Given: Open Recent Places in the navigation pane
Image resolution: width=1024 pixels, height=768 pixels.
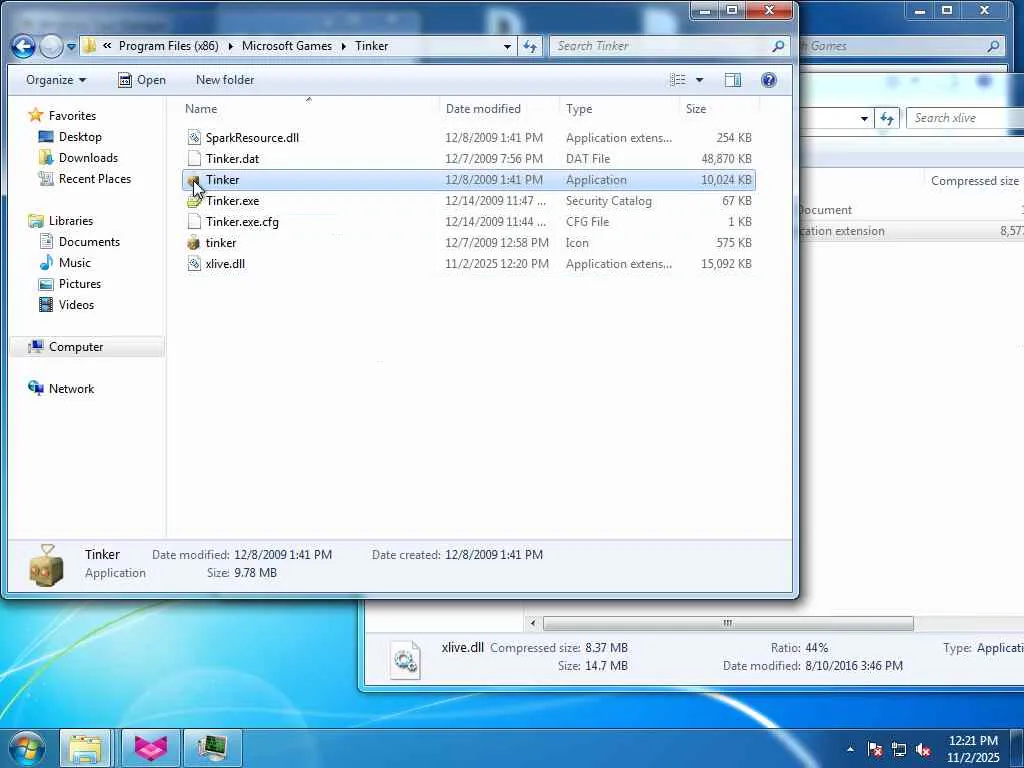Looking at the screenshot, I should 95,178.
